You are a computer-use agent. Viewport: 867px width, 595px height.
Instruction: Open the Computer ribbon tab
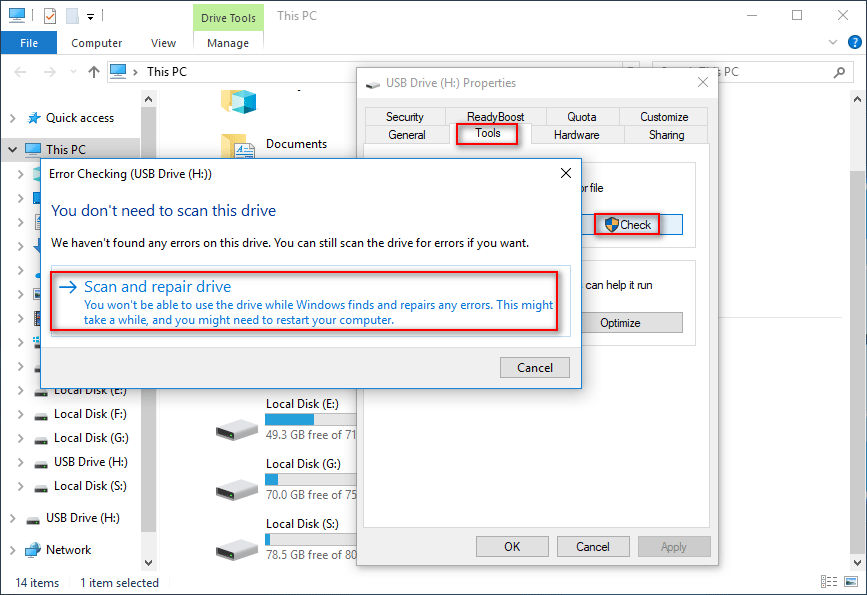[x=96, y=43]
